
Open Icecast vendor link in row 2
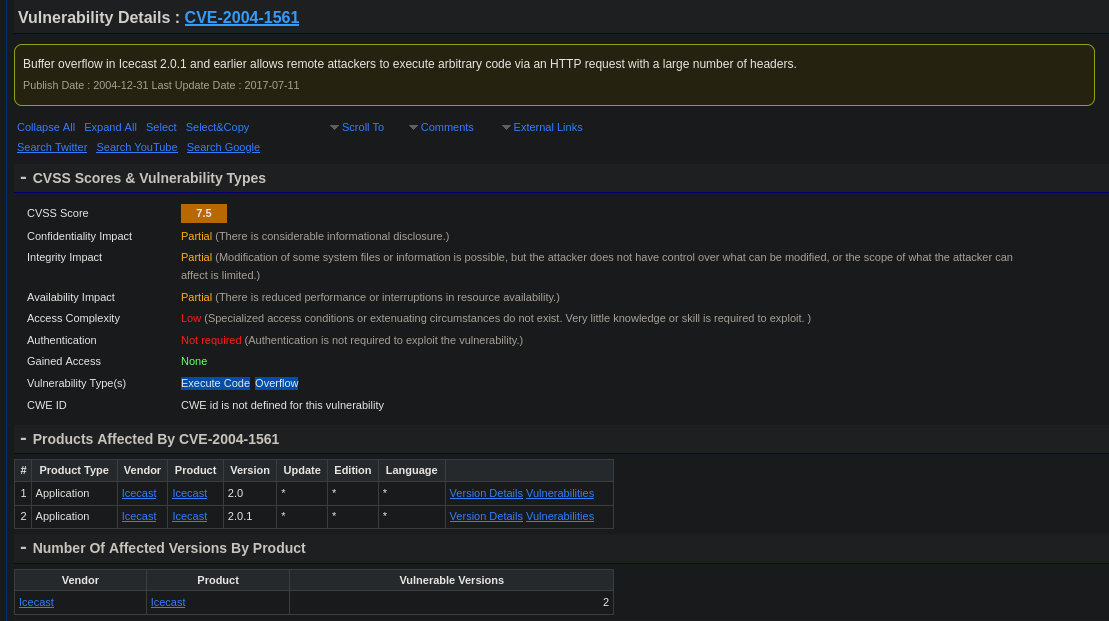coord(139,516)
